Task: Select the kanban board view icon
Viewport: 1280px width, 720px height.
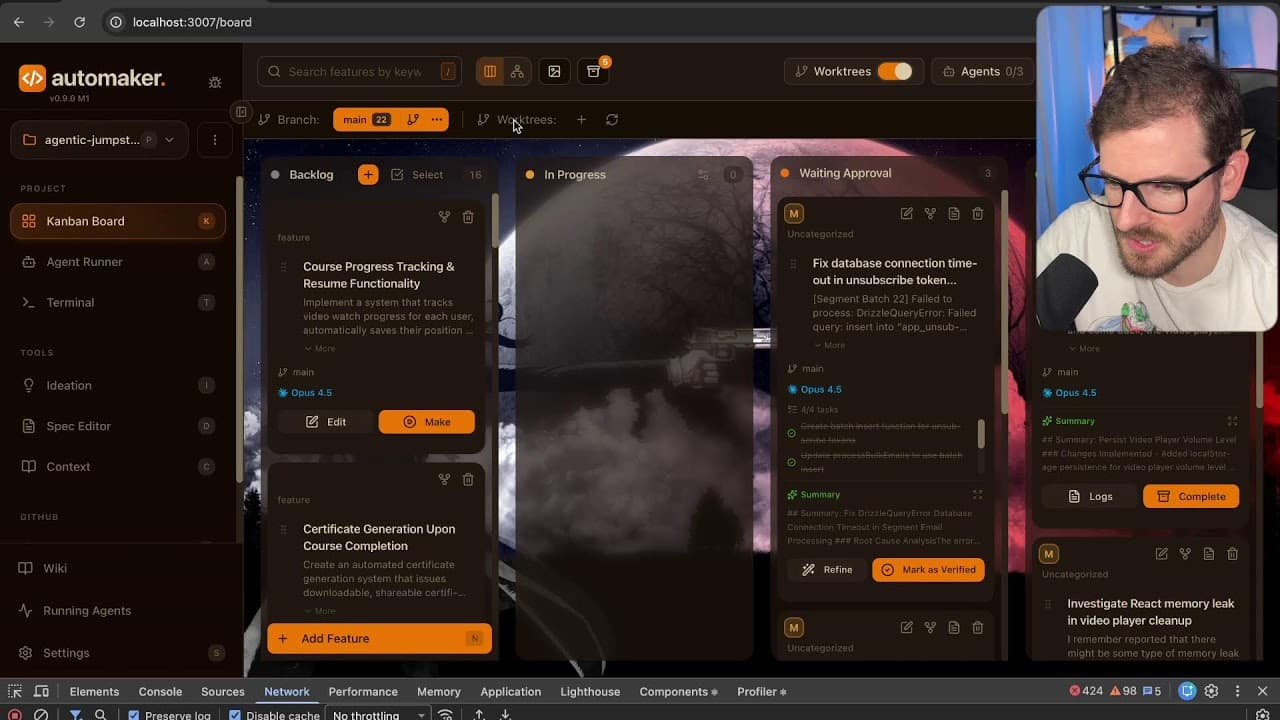Action: point(490,72)
